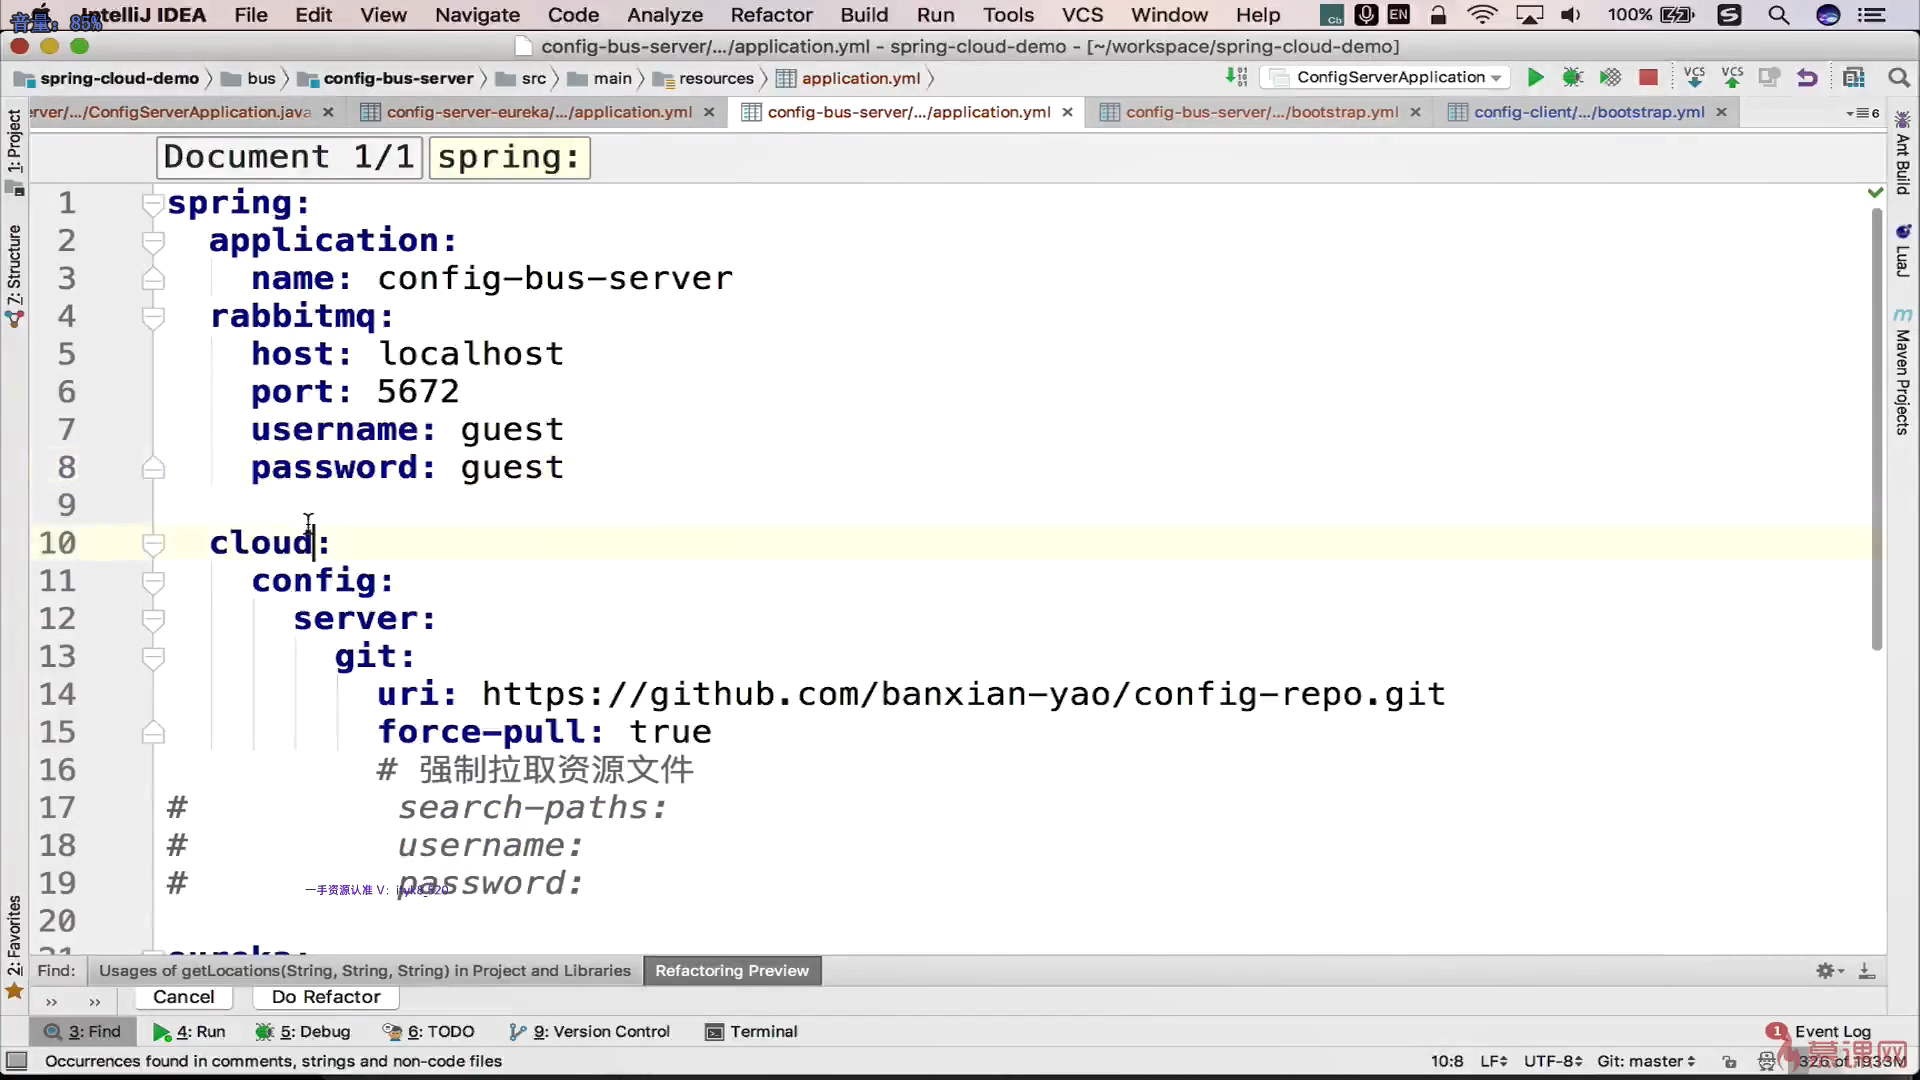The width and height of the screenshot is (1920, 1080).
Task: Collapse the rabbitmq YAML block
Action: point(153,317)
